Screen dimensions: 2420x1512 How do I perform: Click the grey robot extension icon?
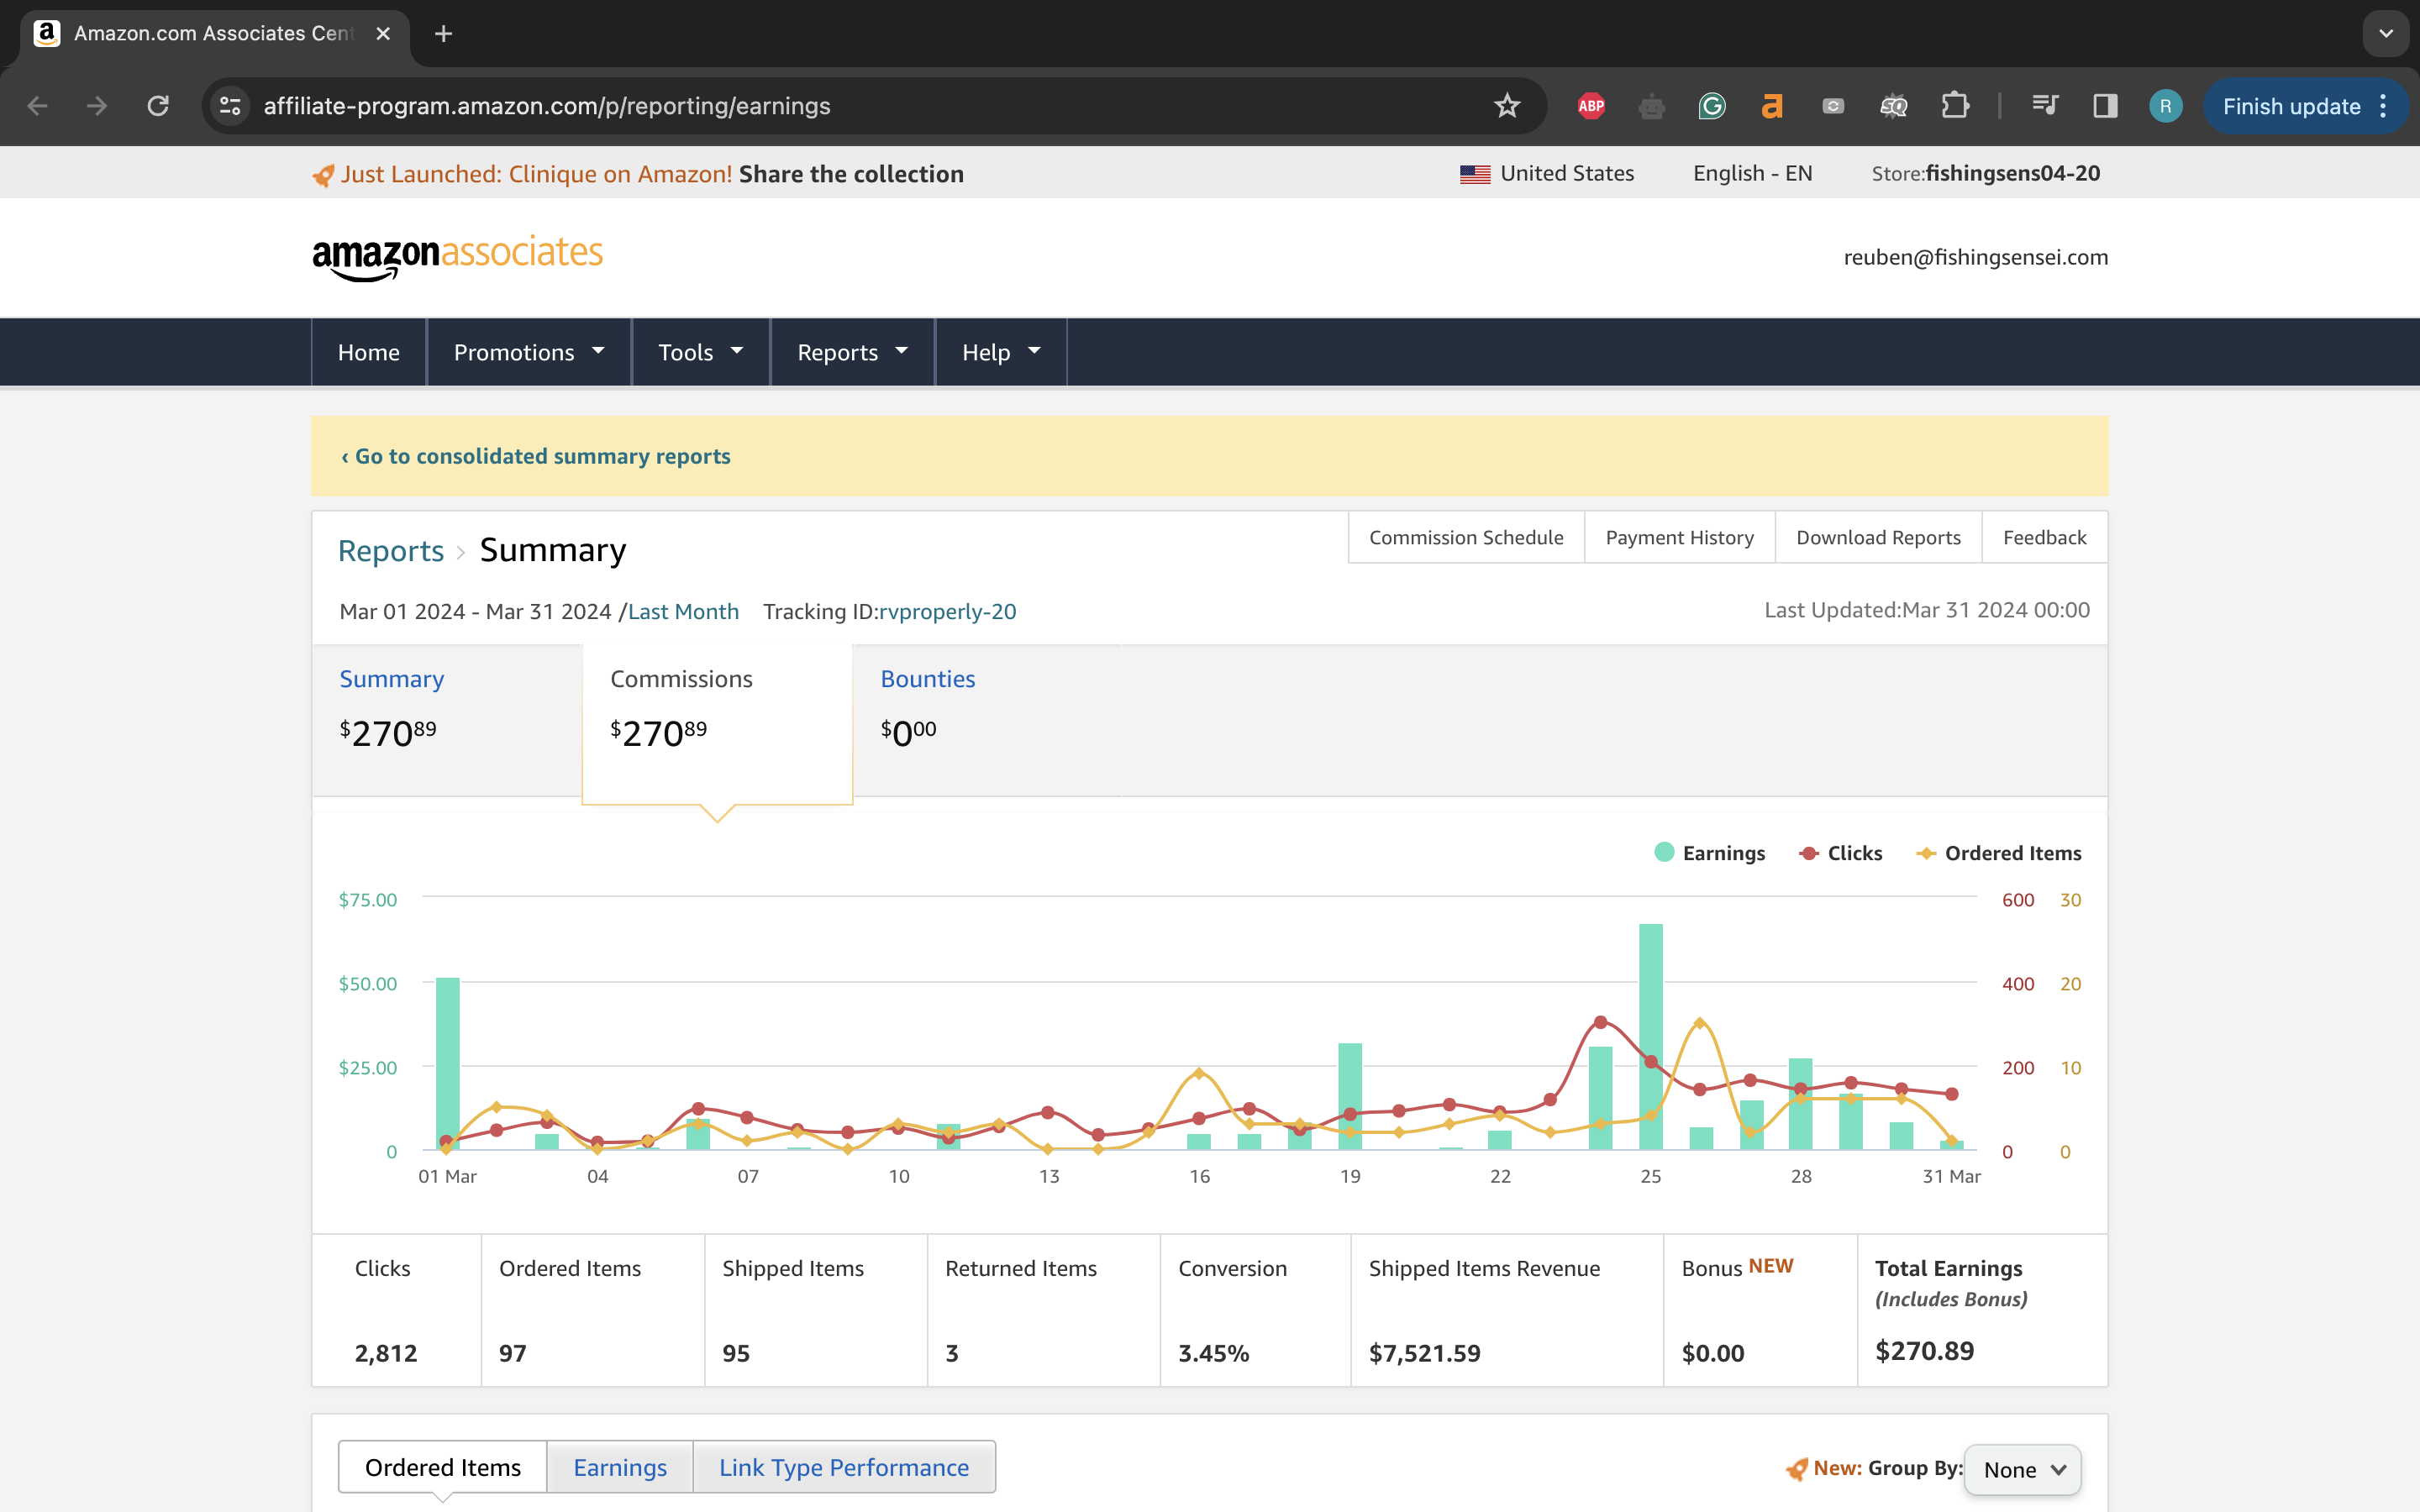coord(1652,106)
